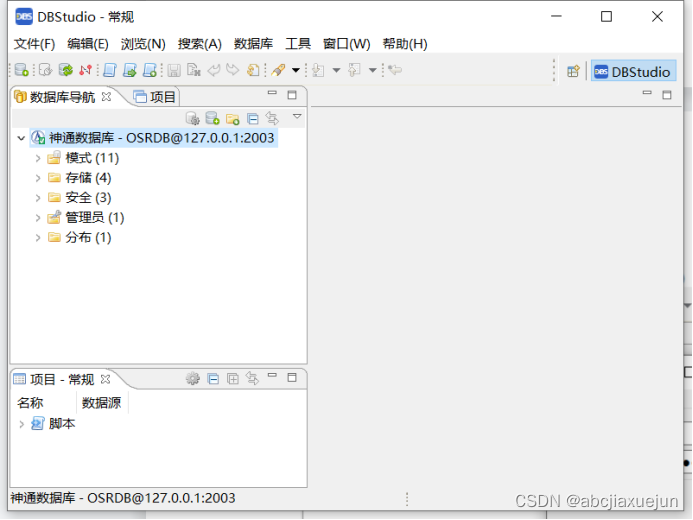Click the pen/highlighter tool icon
Screen dimensions: 693x520
point(278,70)
